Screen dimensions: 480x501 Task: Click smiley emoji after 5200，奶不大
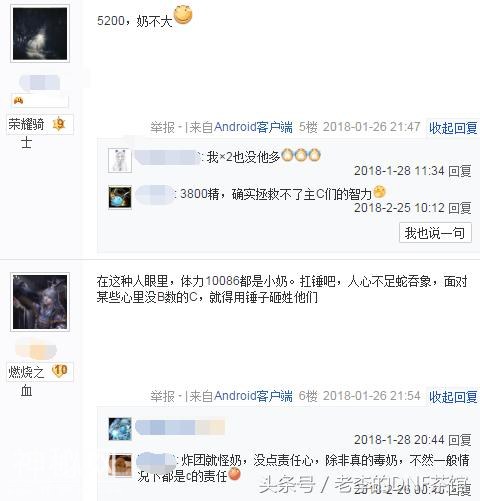(183, 15)
